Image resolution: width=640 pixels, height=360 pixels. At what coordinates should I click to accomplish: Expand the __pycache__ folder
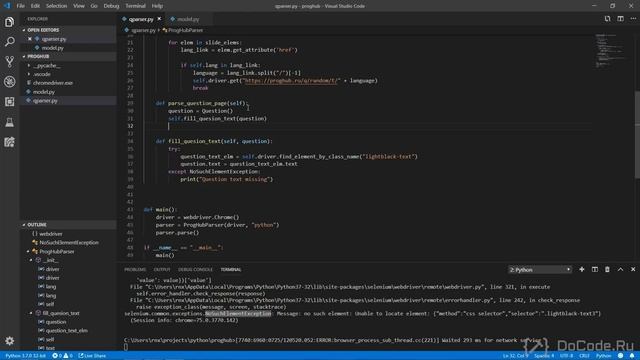[29, 65]
